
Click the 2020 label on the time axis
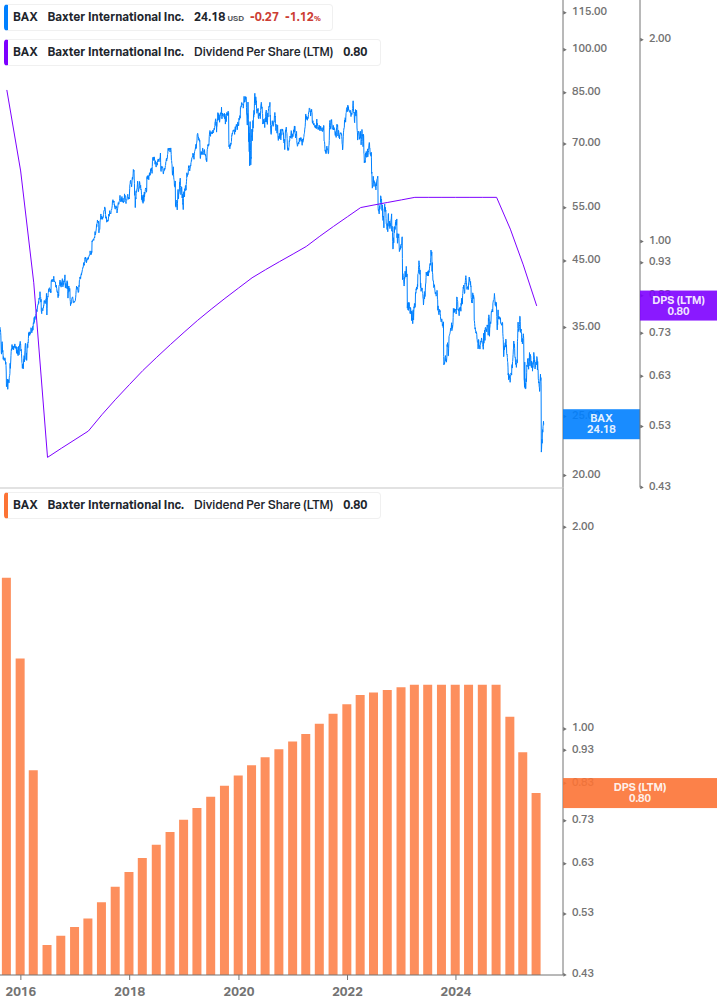tap(238, 992)
